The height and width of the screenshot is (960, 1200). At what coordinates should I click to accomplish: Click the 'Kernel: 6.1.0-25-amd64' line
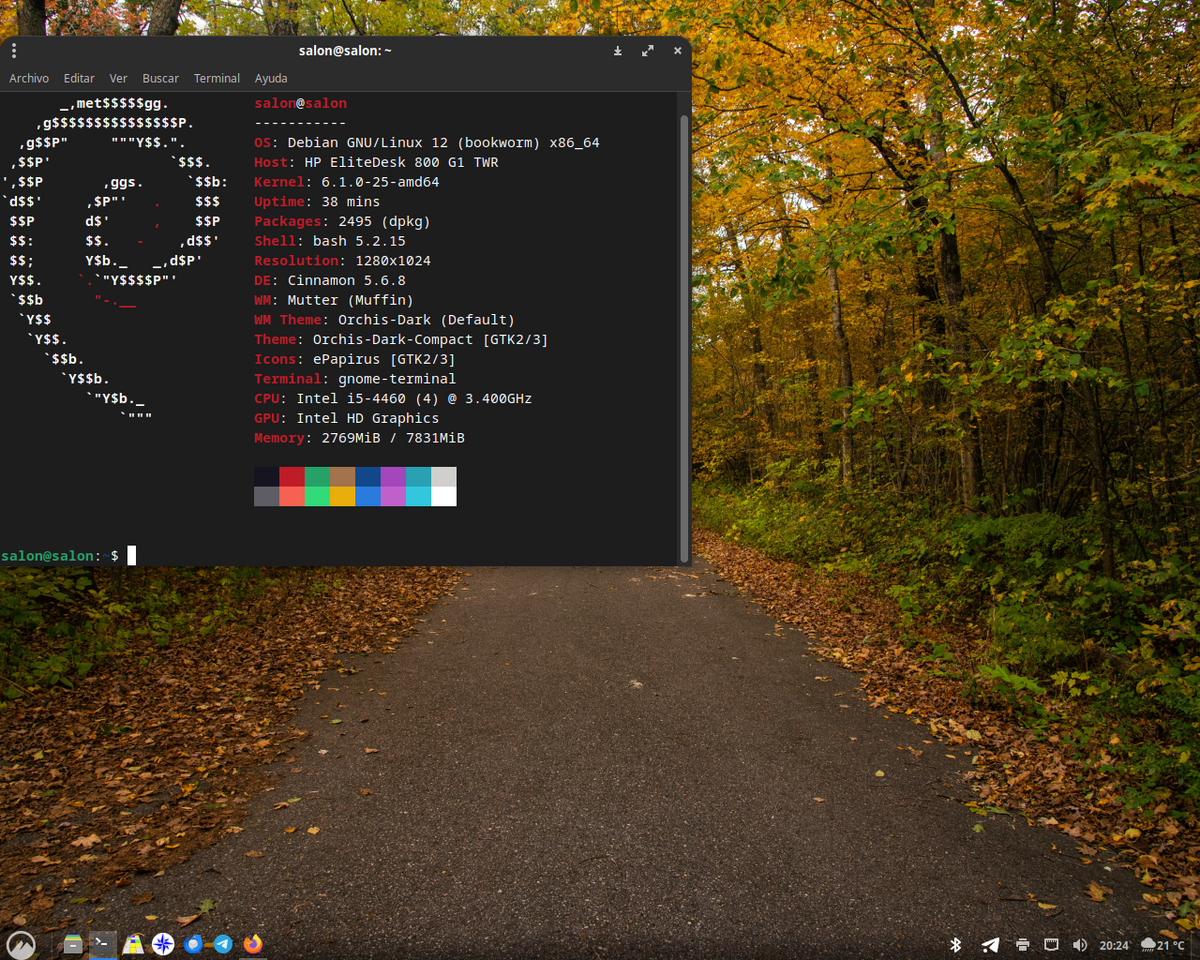[x=347, y=182]
